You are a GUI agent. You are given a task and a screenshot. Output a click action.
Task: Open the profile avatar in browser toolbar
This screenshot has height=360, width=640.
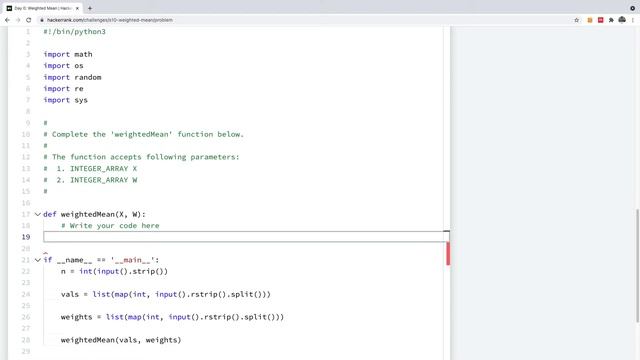coord(622,20)
